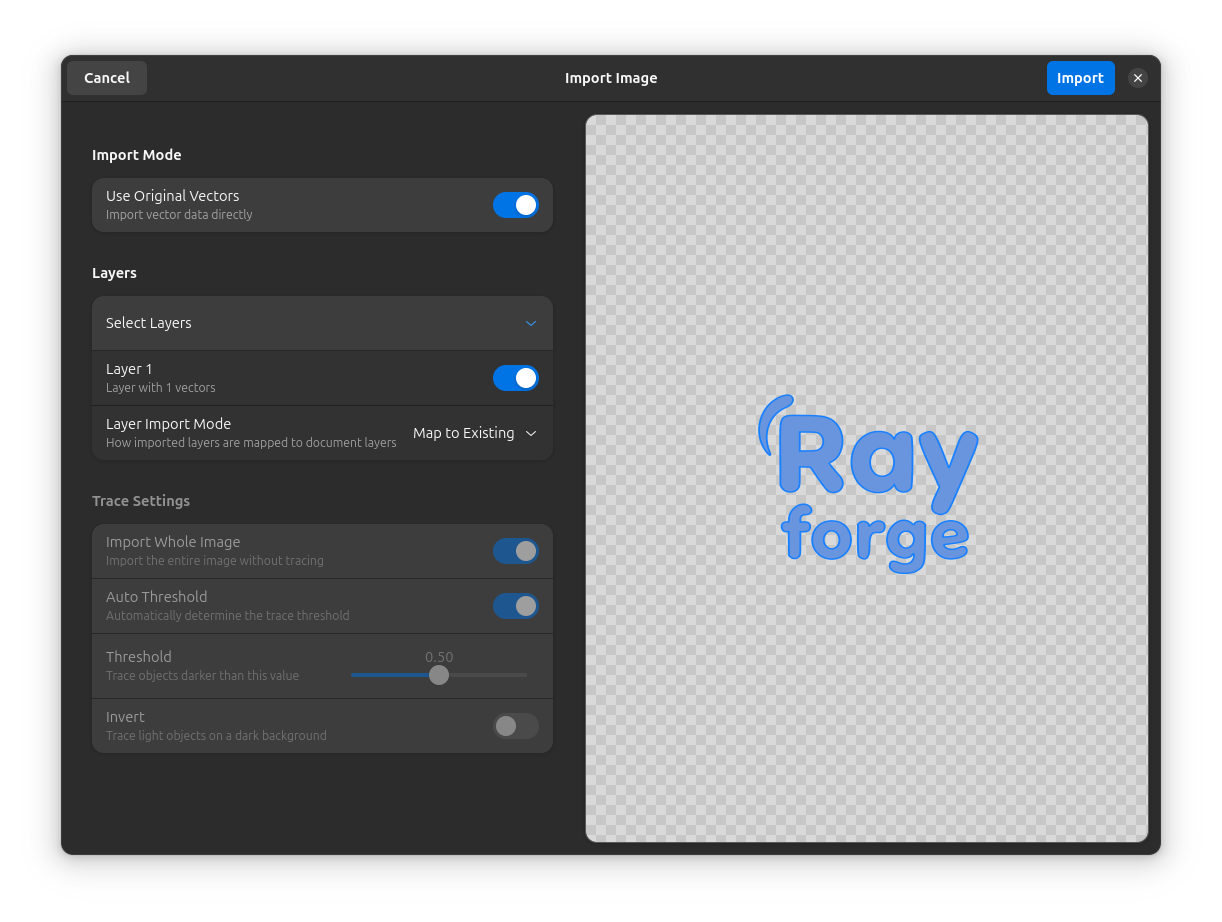Screen dimensions: 1222x922
Task: Close the Import Image dialog with X
Action: [x=1138, y=77]
